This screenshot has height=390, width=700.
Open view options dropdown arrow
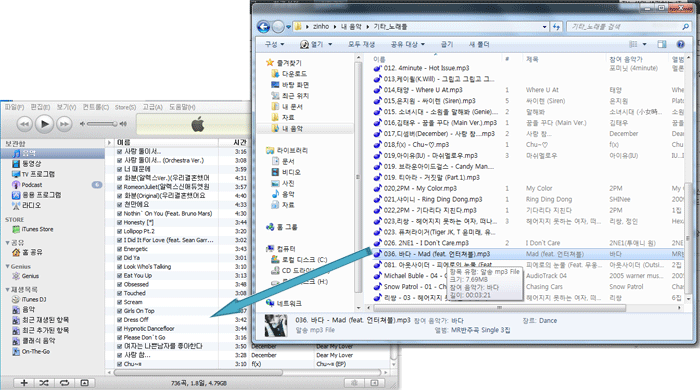(644, 44)
